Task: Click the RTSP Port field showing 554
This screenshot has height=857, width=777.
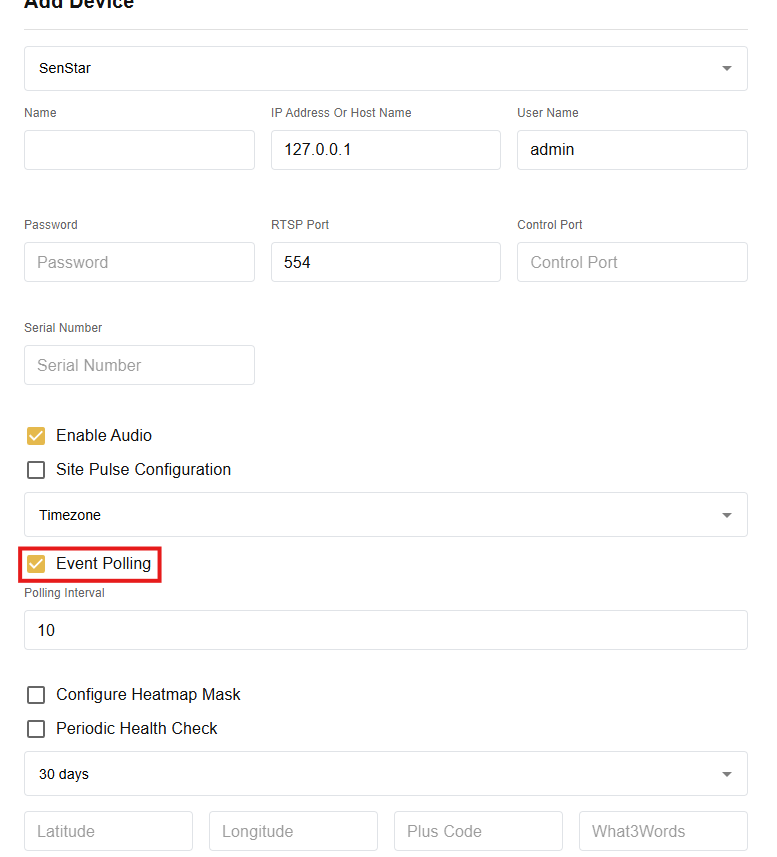Action: point(385,262)
